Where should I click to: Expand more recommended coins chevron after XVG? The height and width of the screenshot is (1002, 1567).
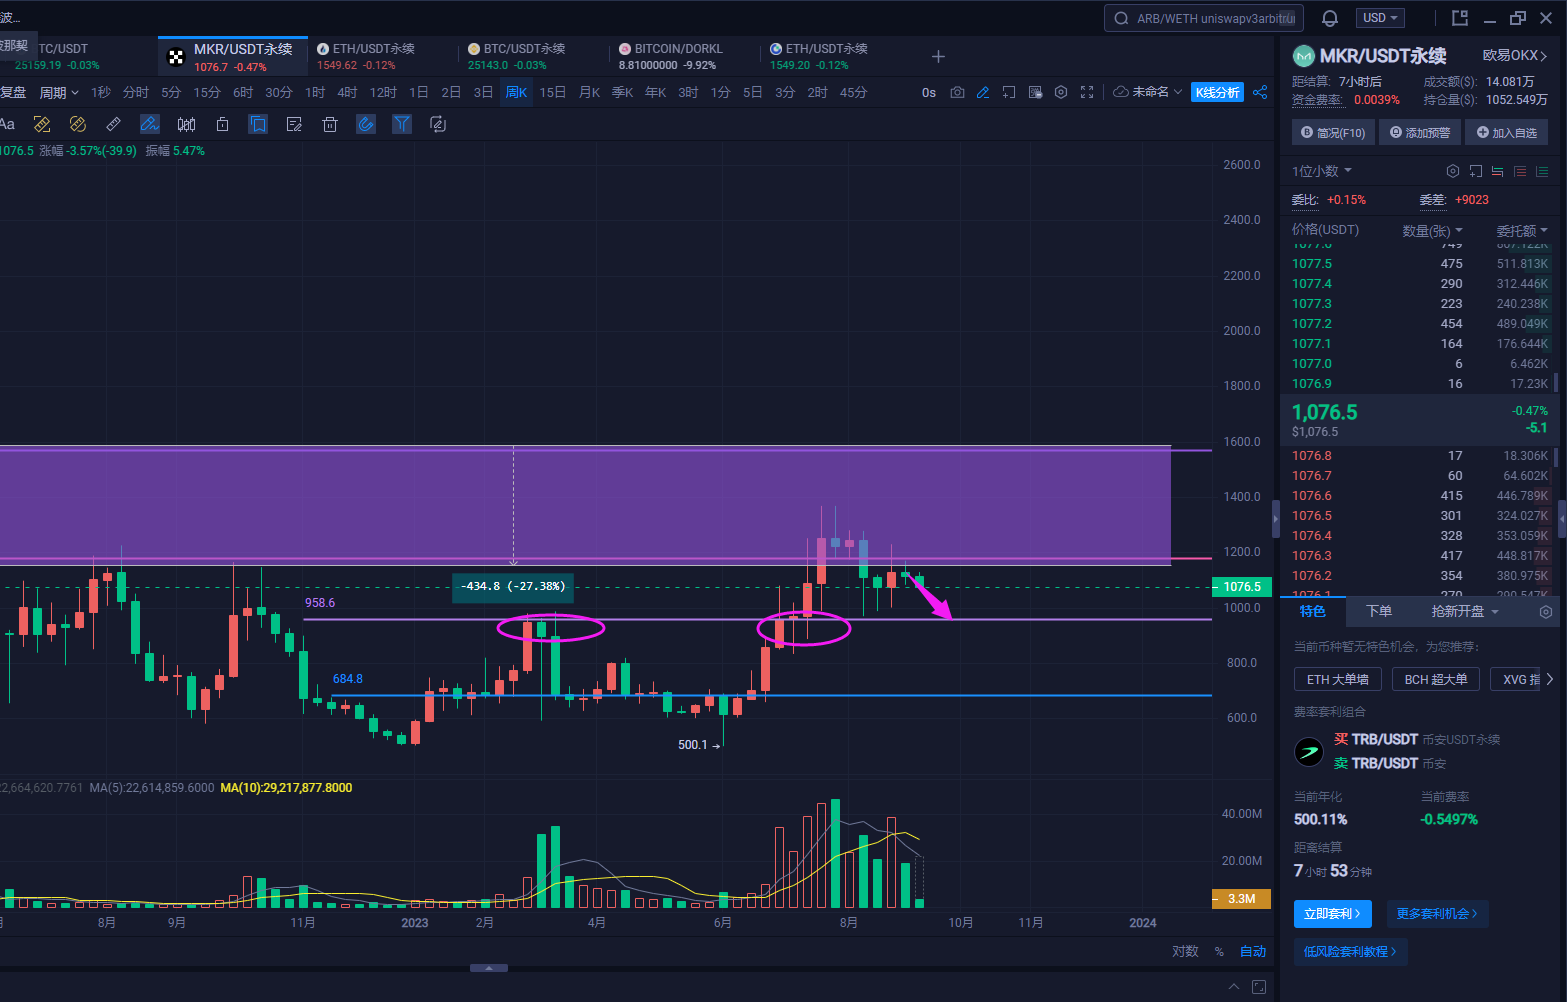point(1550,679)
